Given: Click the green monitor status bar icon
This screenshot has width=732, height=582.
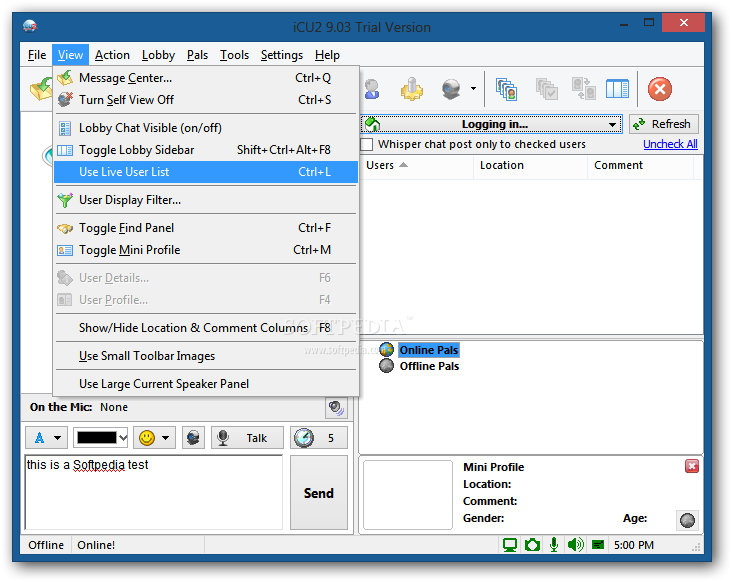Looking at the screenshot, I should coord(510,545).
